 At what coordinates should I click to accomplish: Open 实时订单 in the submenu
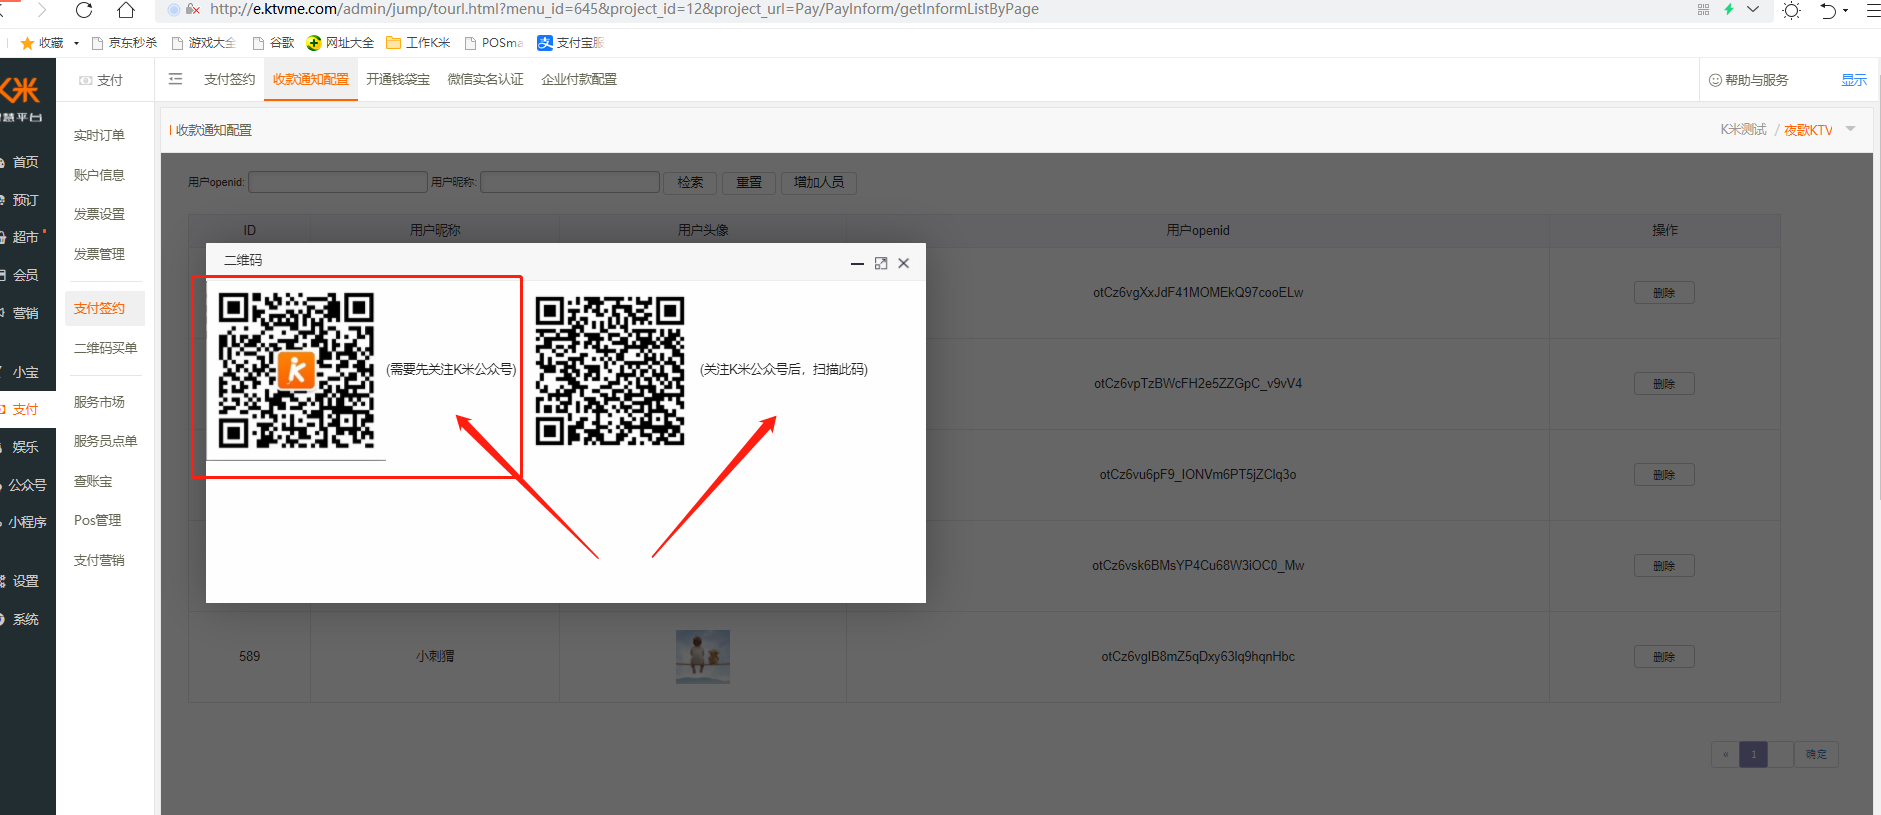point(99,135)
